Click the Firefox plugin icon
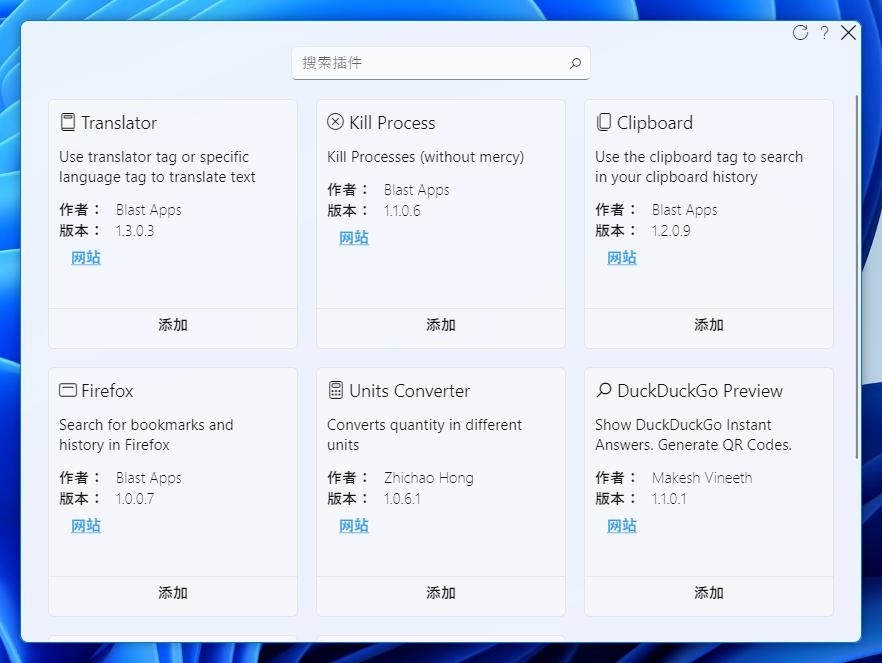The height and width of the screenshot is (663, 882). tap(68, 390)
